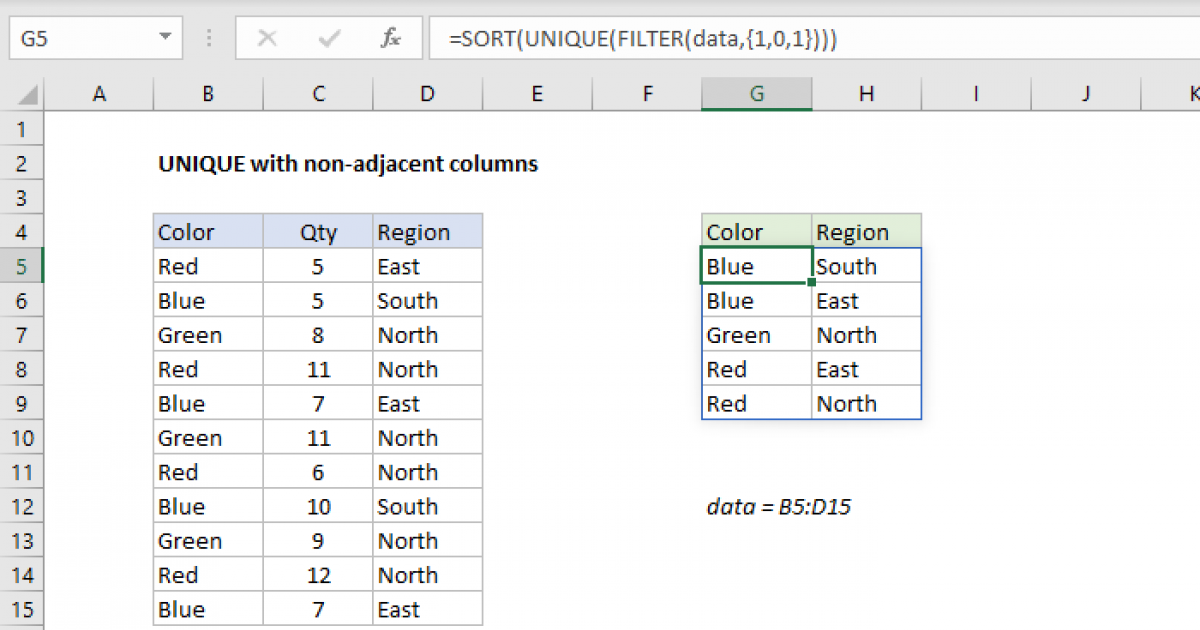The height and width of the screenshot is (630, 1200).
Task: Click the Cancel (X) icon in formula bar
Action: (267, 38)
